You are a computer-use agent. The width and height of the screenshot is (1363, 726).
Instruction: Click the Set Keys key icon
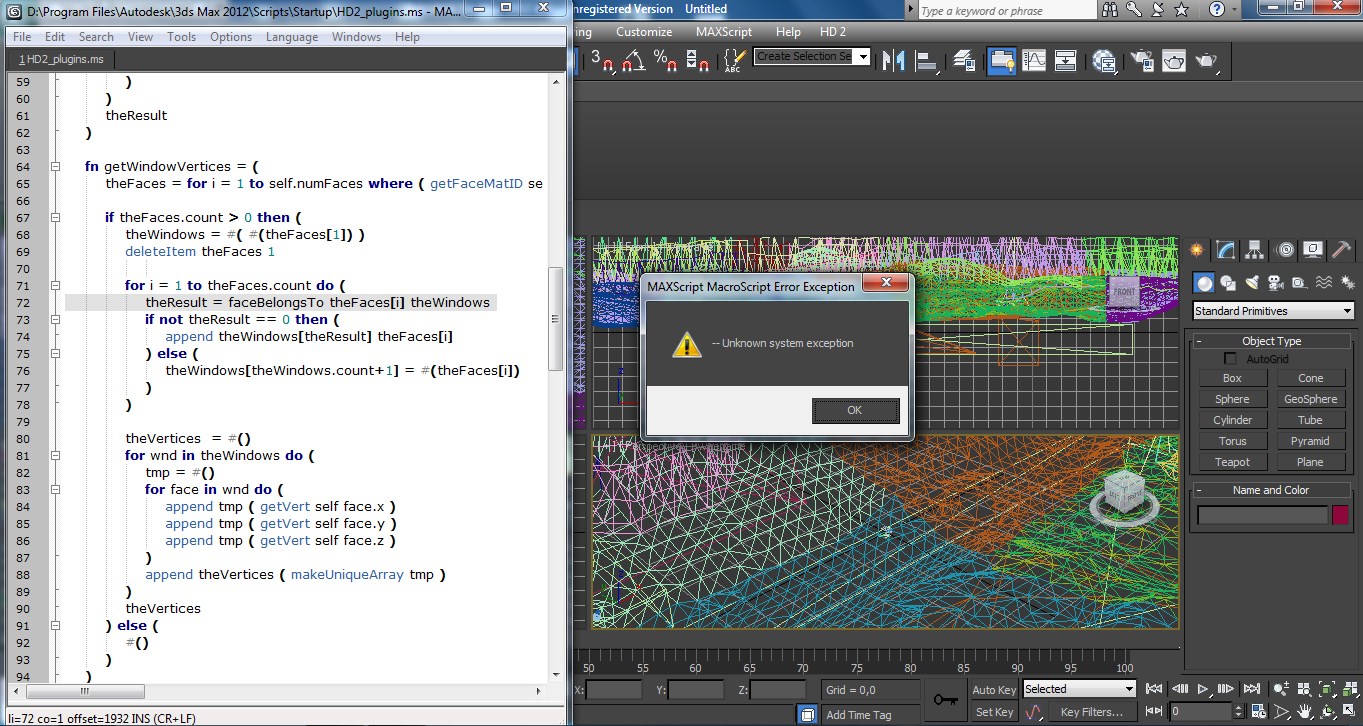pyautogui.click(x=944, y=699)
